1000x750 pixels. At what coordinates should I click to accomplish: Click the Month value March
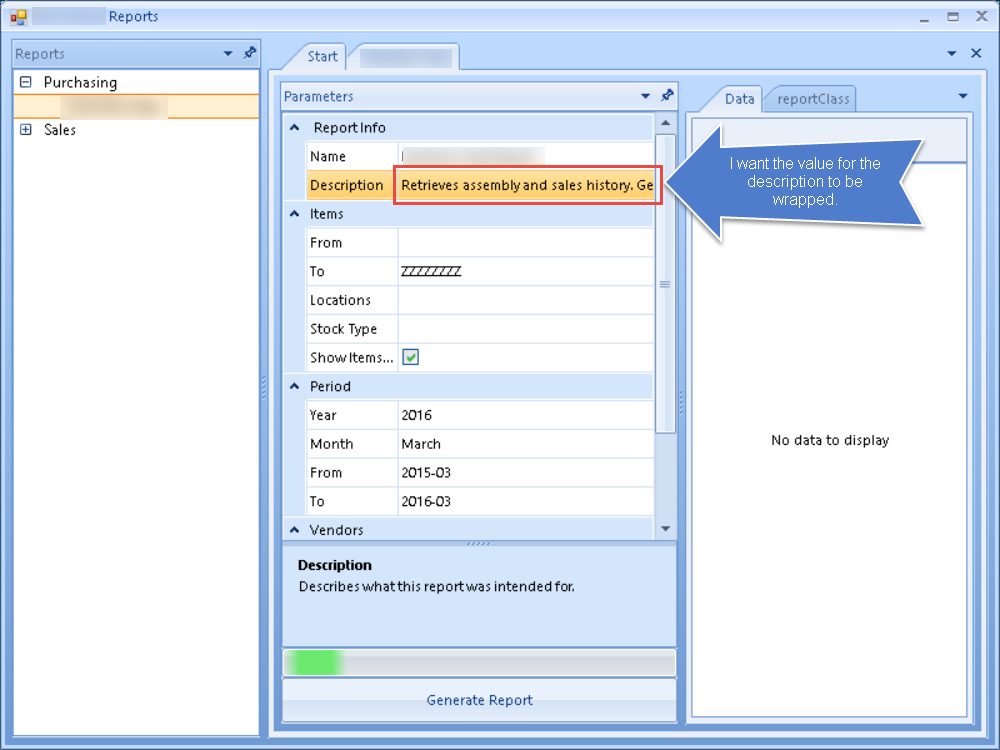pos(421,444)
